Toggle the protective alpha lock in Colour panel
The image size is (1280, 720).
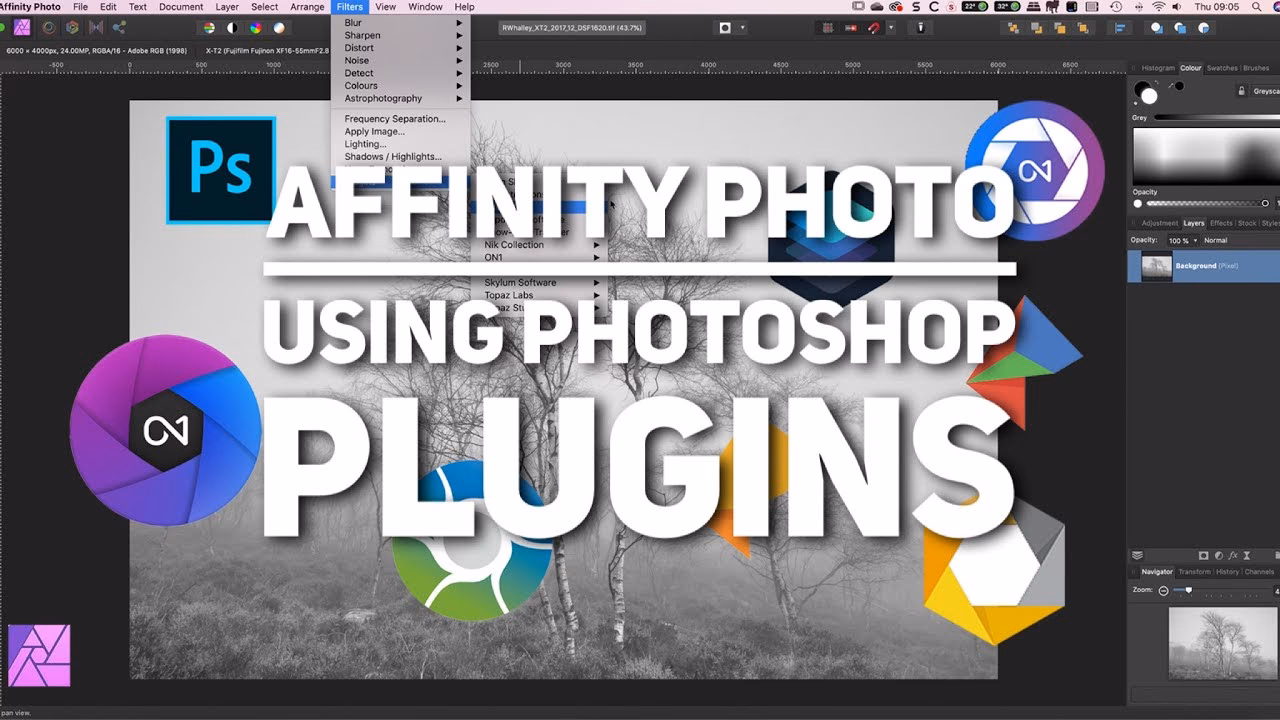click(x=1241, y=91)
